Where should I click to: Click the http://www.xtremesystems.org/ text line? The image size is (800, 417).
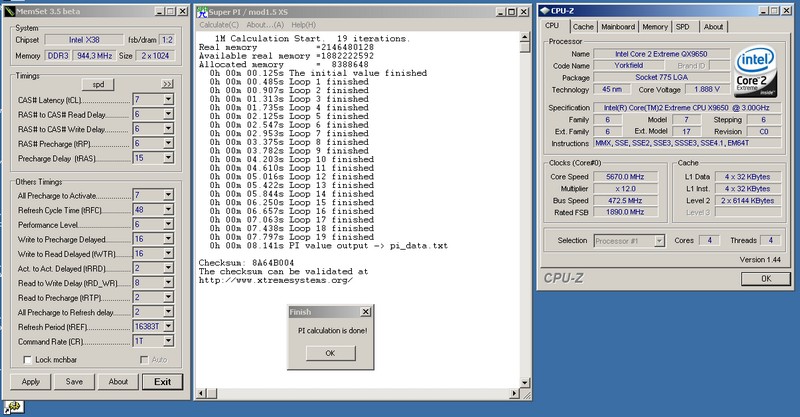276,280
